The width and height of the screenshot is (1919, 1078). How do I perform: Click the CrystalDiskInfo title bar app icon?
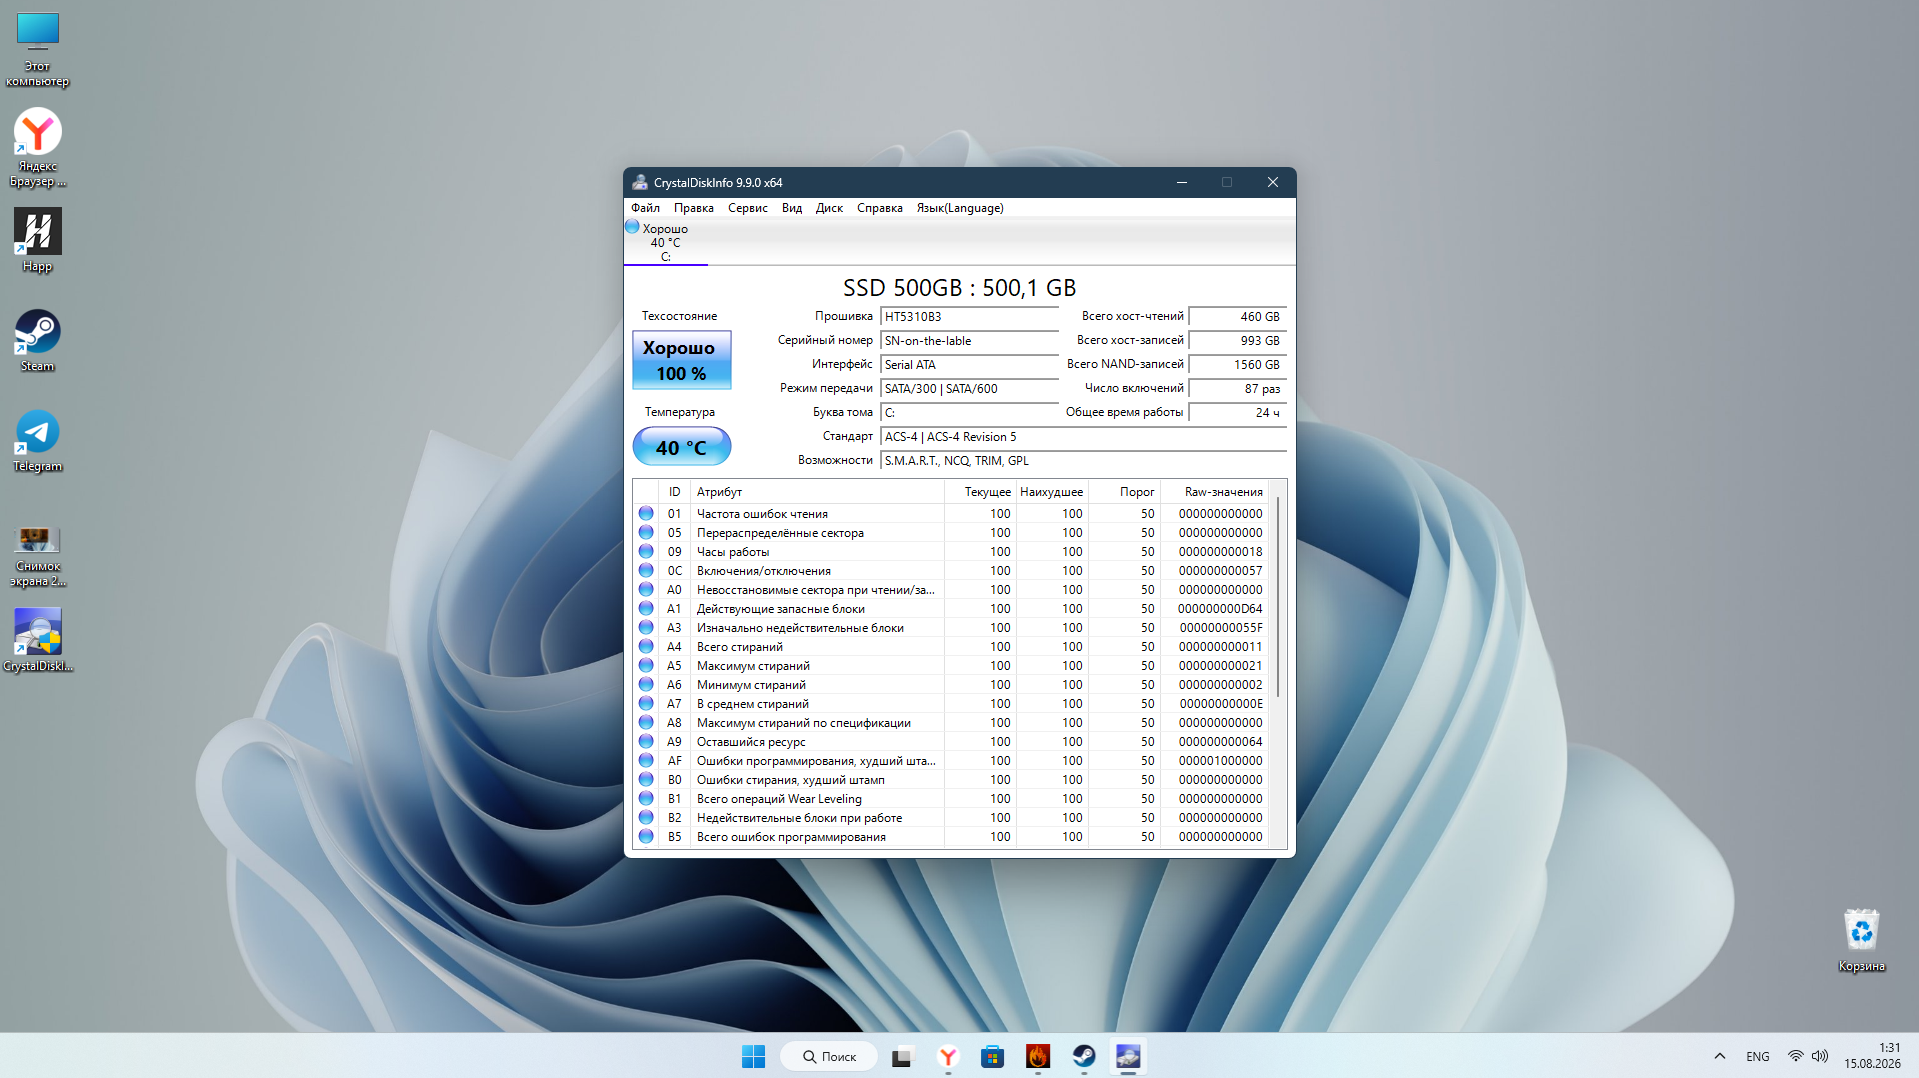[640, 182]
